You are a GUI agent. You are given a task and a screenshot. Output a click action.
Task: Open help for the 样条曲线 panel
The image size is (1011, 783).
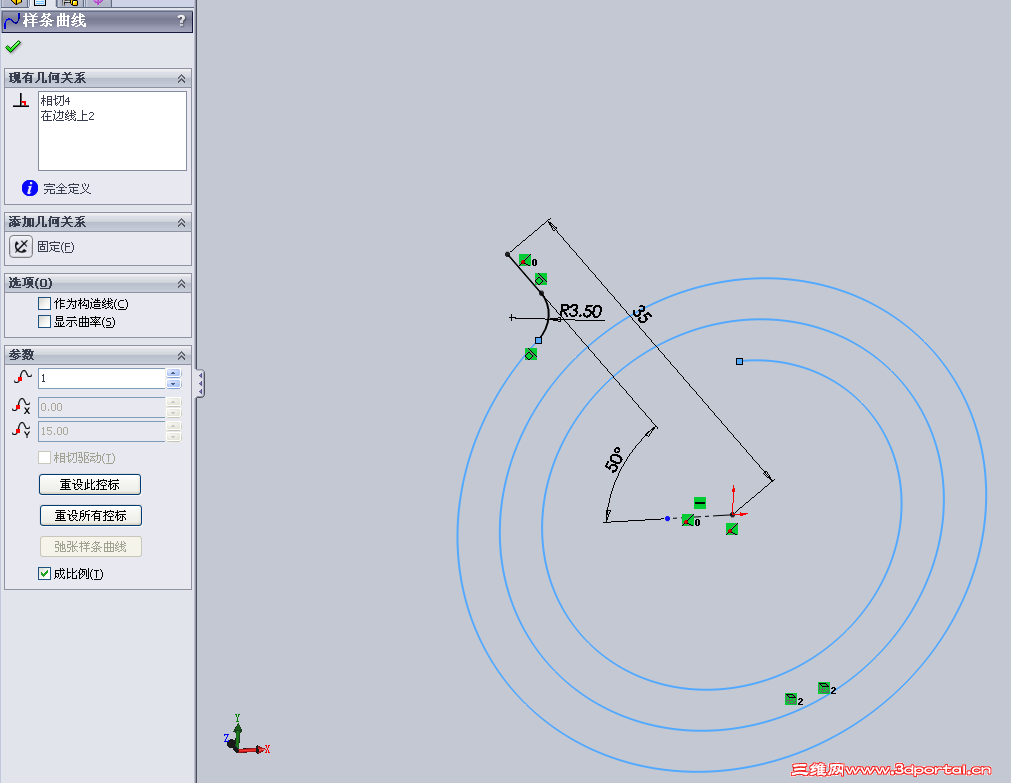coord(181,21)
